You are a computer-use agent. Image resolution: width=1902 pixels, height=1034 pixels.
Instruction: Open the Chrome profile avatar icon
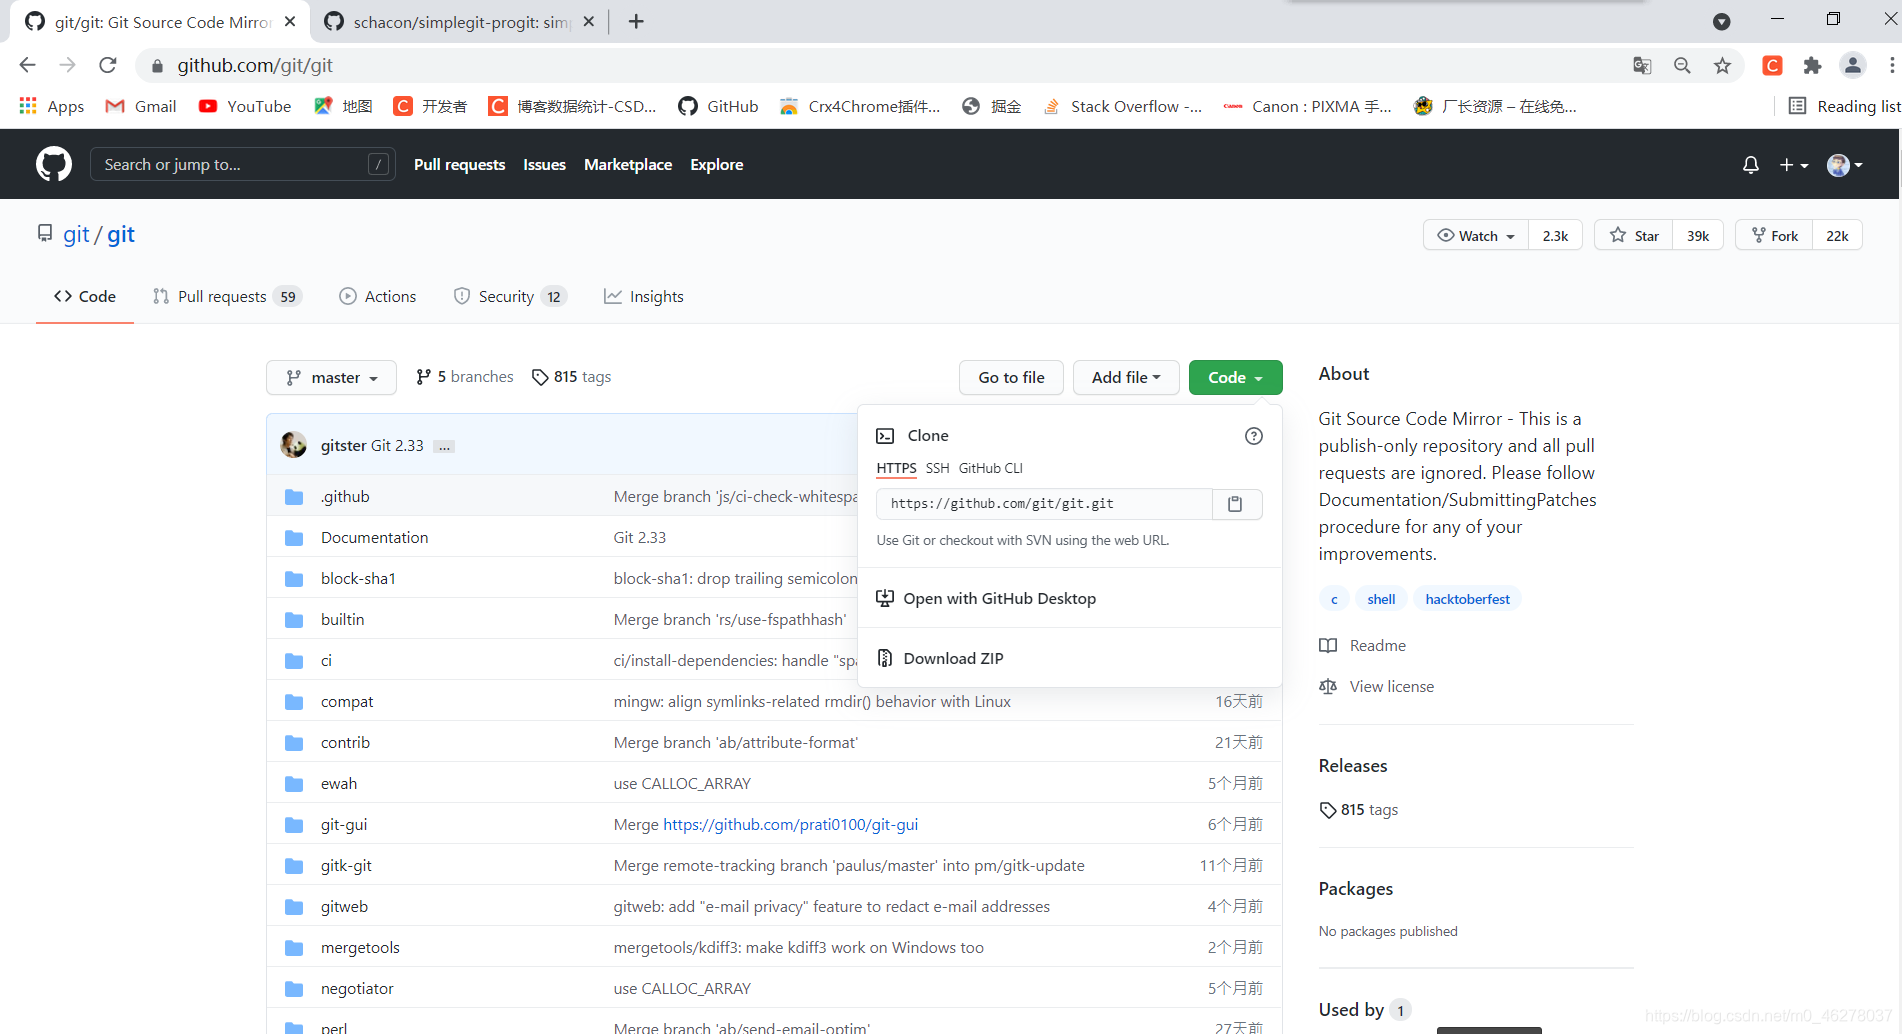pyautogui.click(x=1853, y=66)
